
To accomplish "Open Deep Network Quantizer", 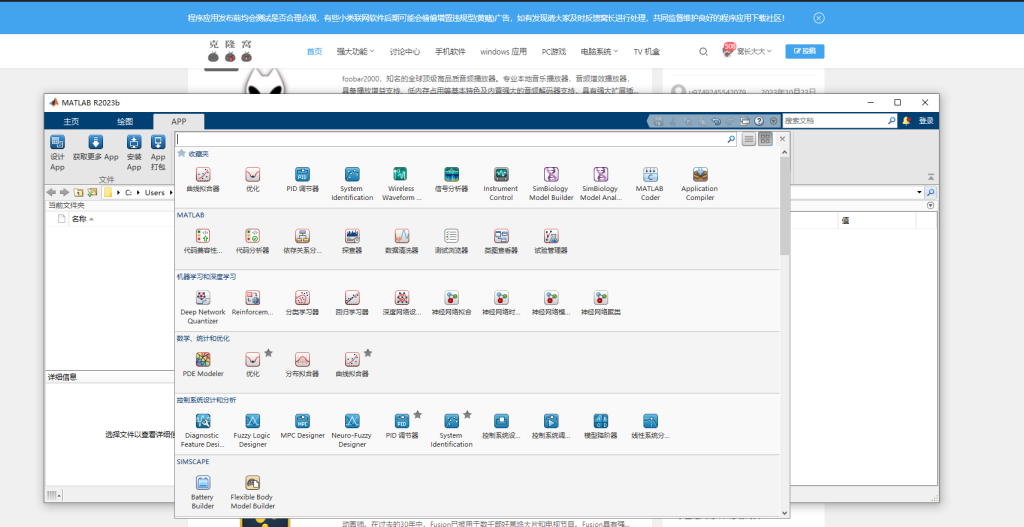I will tap(203, 307).
